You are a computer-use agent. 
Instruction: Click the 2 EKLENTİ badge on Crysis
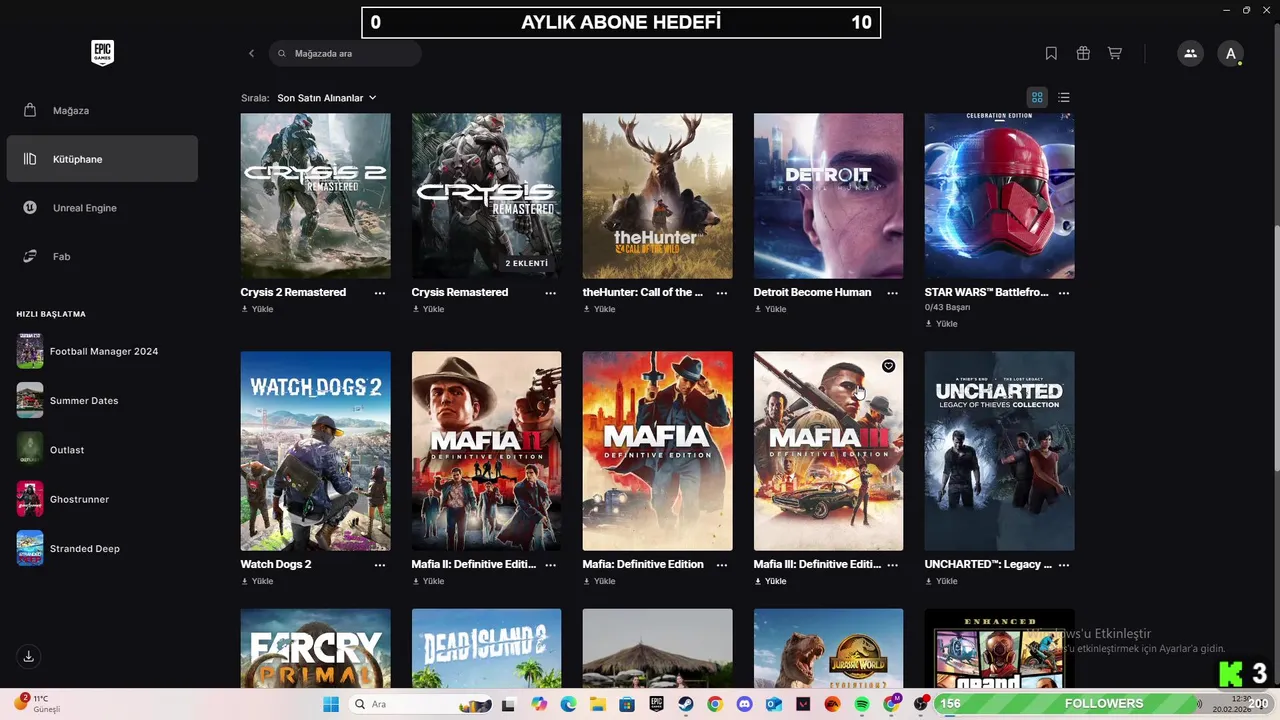[527, 263]
